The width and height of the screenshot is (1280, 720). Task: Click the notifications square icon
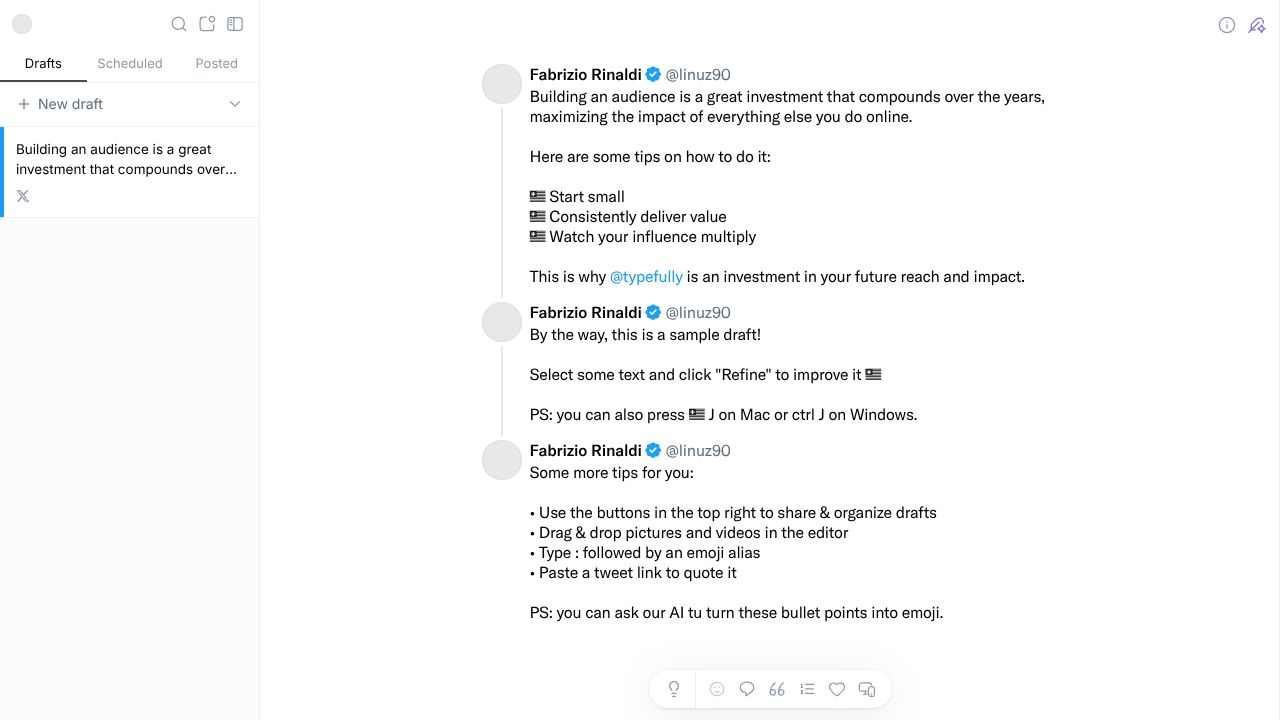(x=207, y=24)
